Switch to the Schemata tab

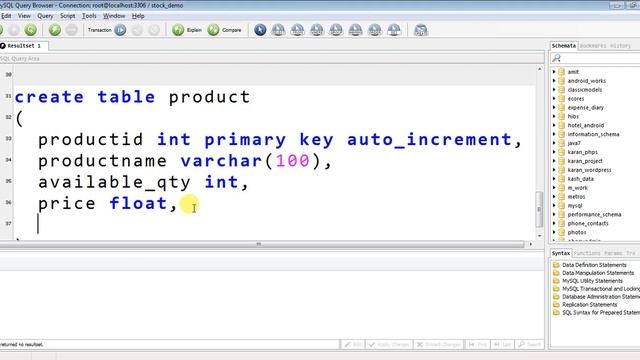(x=564, y=46)
